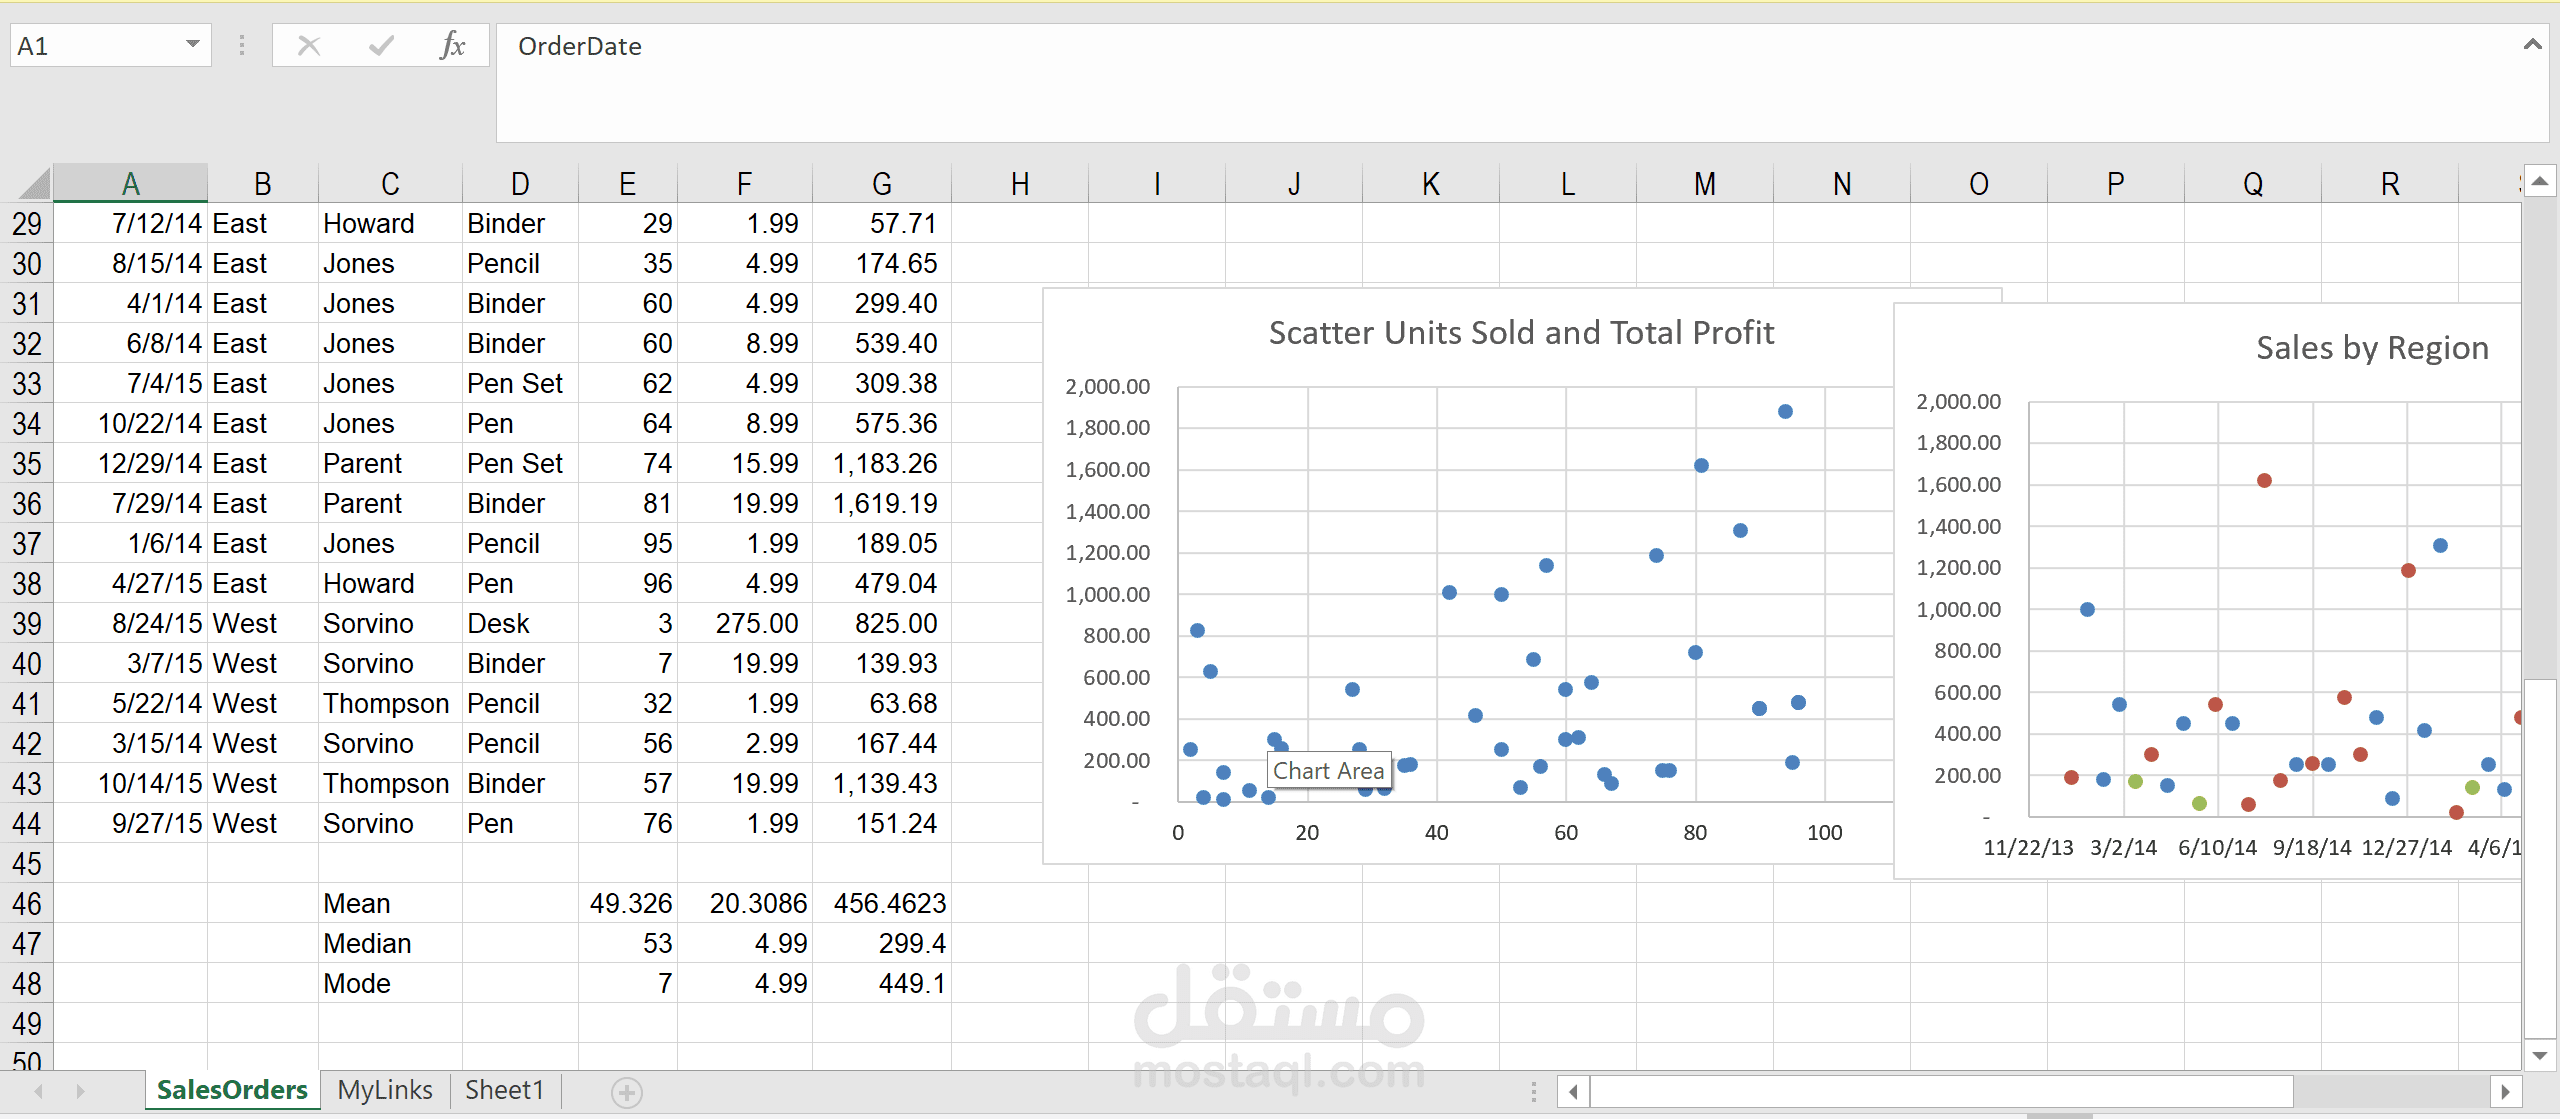
Task: Click column G header
Action: 881,184
